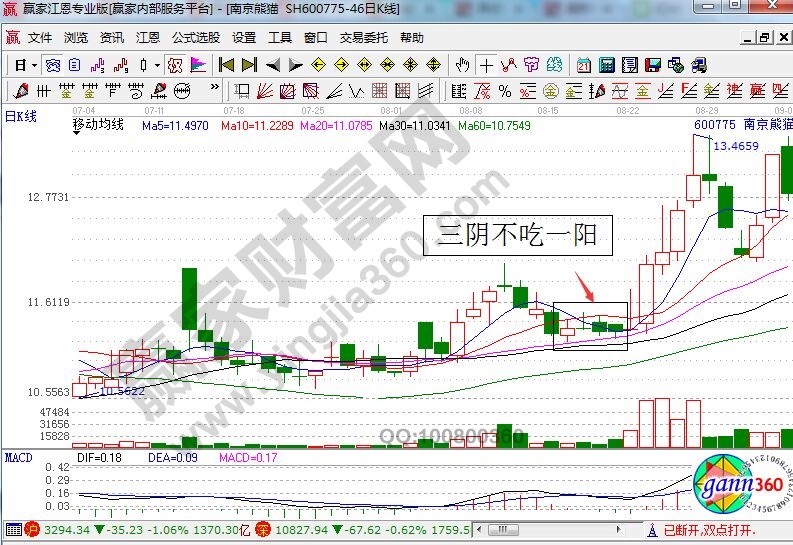Select the crosshair cursor tool

[486, 65]
